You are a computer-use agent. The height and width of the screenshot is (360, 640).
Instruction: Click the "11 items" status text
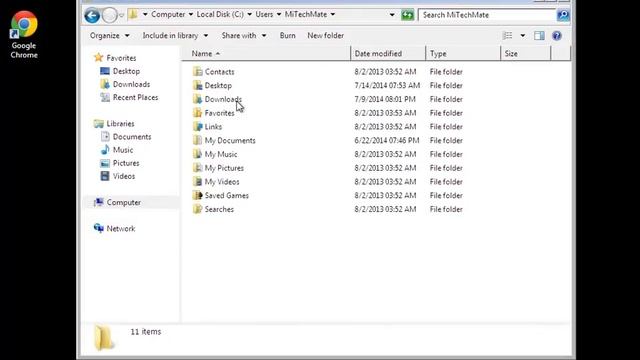tap(146, 332)
